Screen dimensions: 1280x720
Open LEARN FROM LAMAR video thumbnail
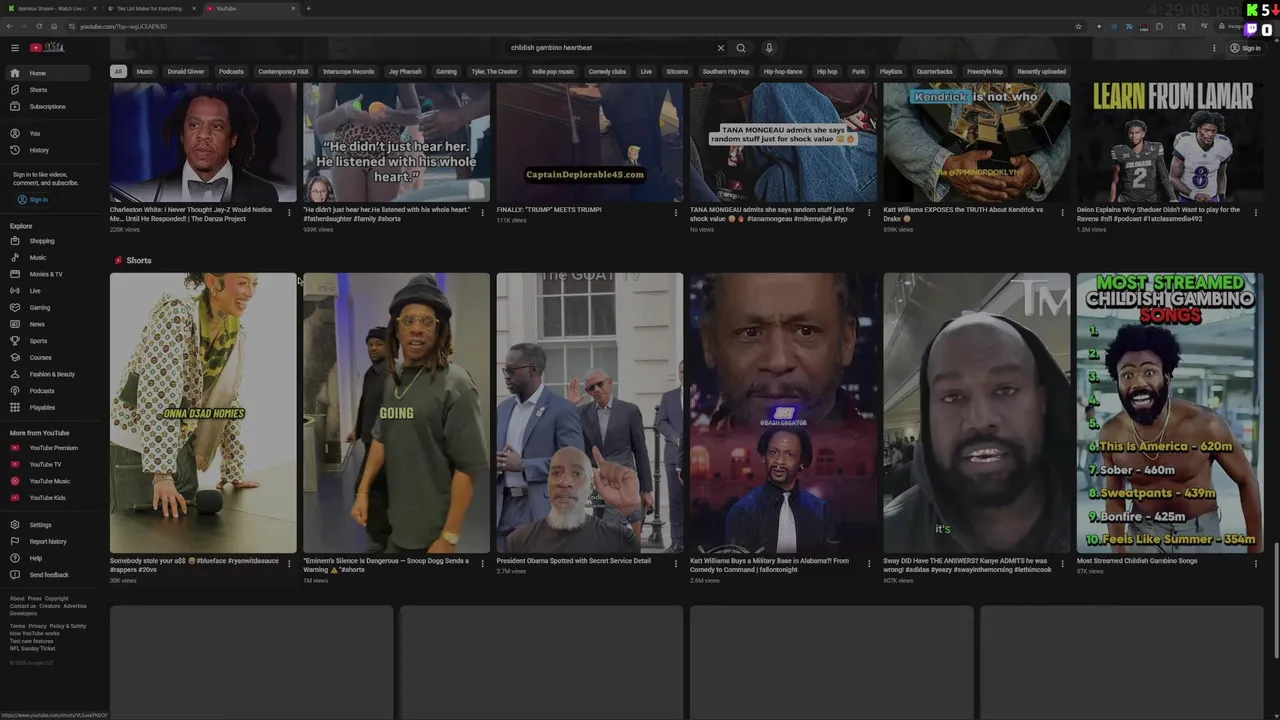(1170, 142)
